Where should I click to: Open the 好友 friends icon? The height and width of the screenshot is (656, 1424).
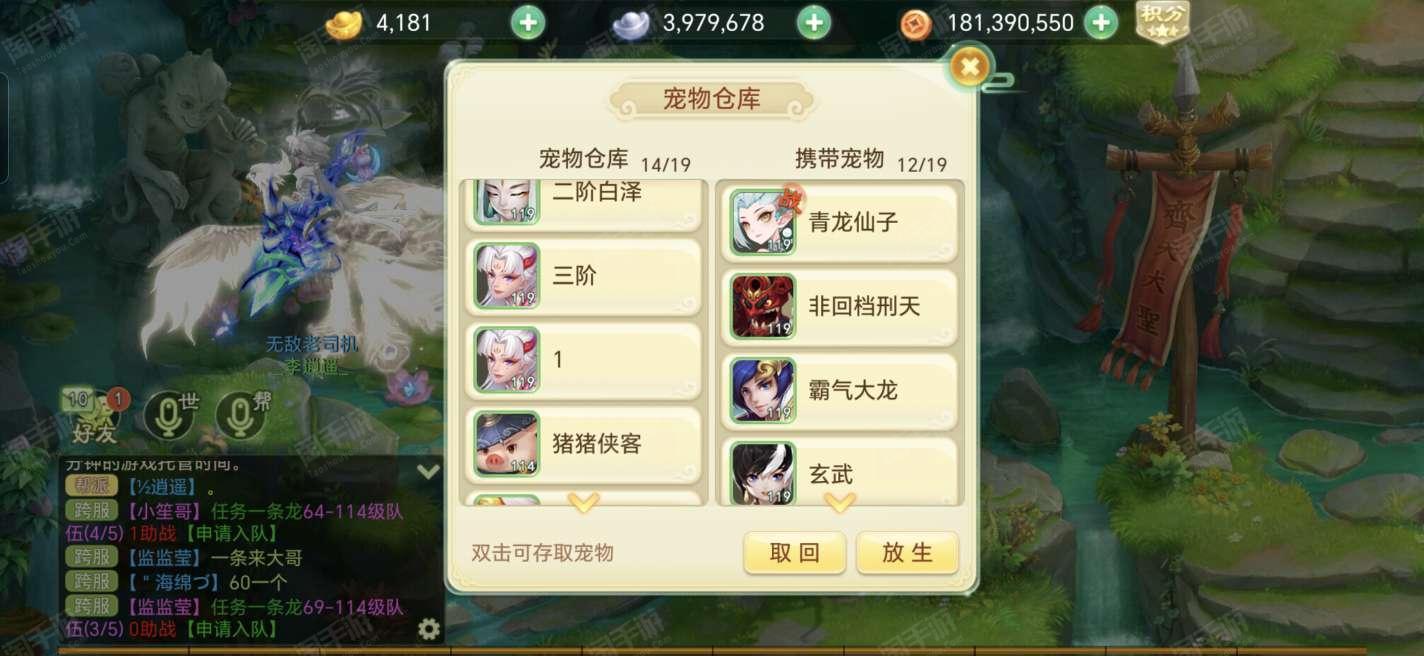pos(93,416)
